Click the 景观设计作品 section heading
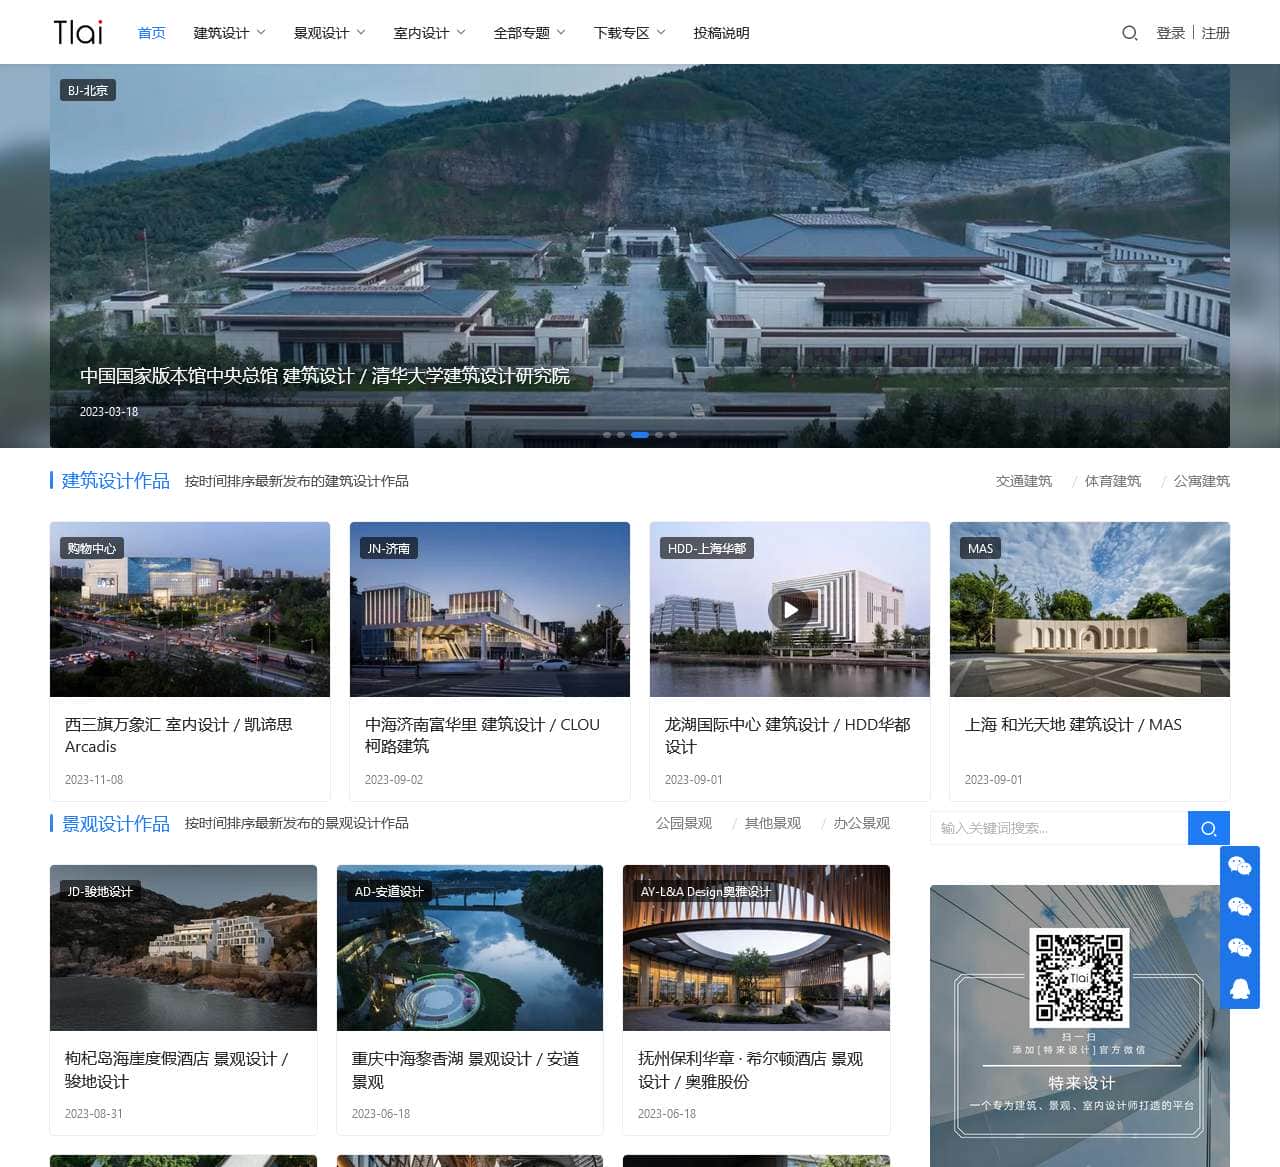Viewport: 1280px width, 1167px height. 116,824
